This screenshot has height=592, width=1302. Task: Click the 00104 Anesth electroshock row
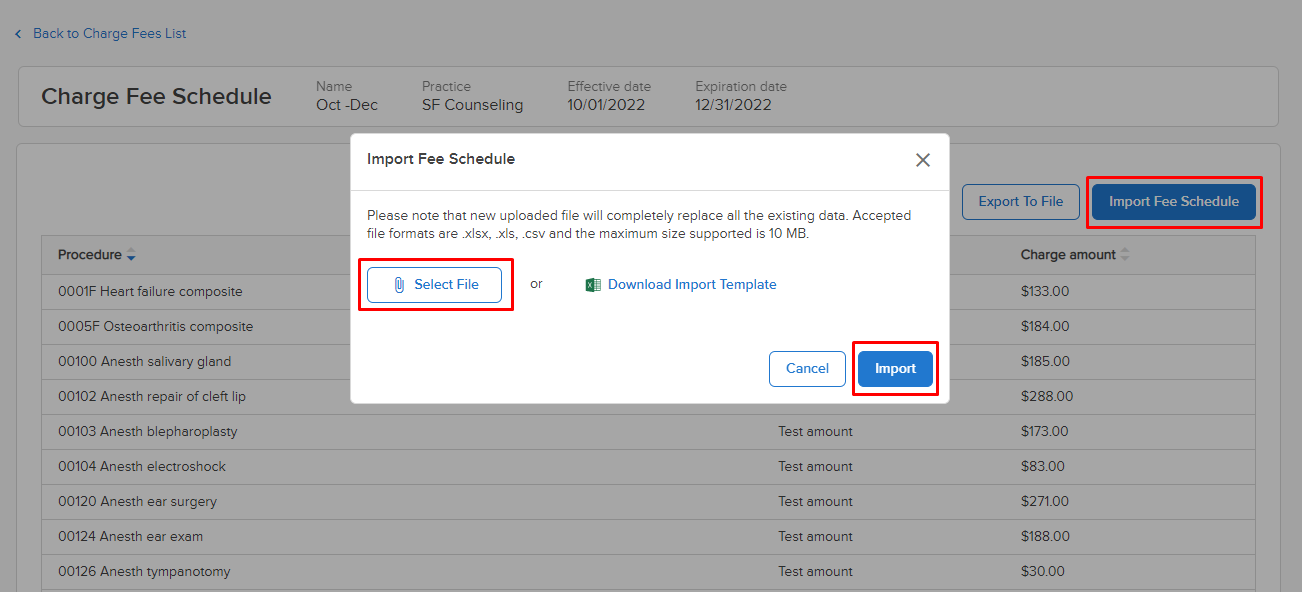click(x=648, y=466)
